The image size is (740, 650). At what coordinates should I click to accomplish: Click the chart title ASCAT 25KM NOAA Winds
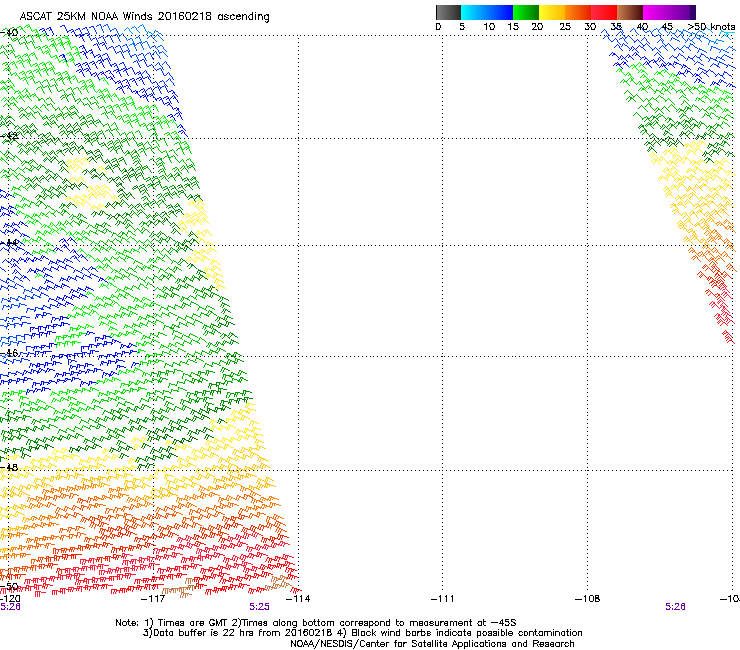(x=87, y=16)
